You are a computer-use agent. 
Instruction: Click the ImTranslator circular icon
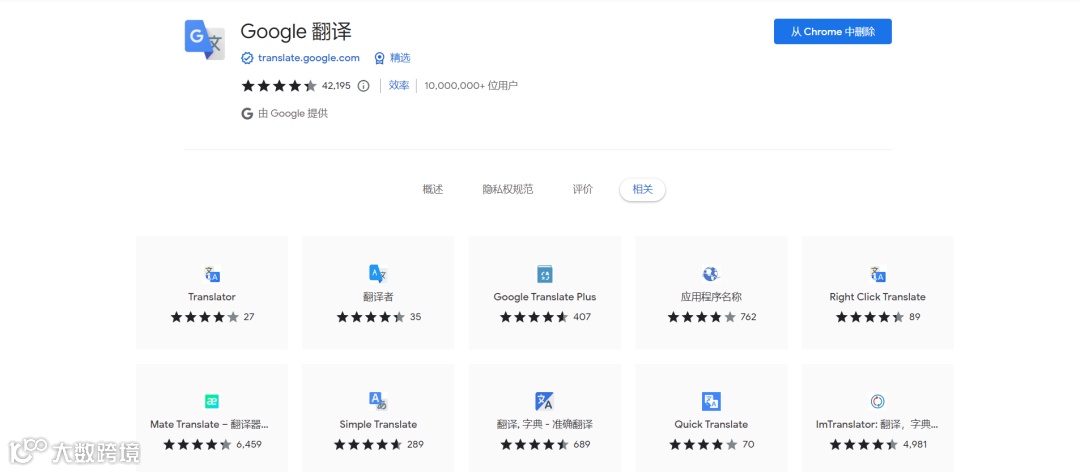point(878,401)
